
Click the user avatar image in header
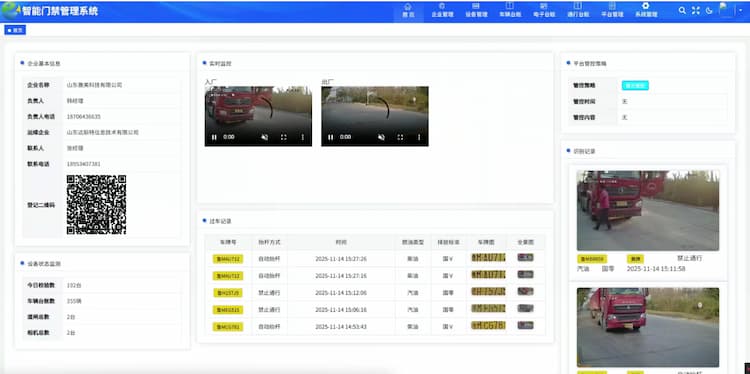coord(726,10)
